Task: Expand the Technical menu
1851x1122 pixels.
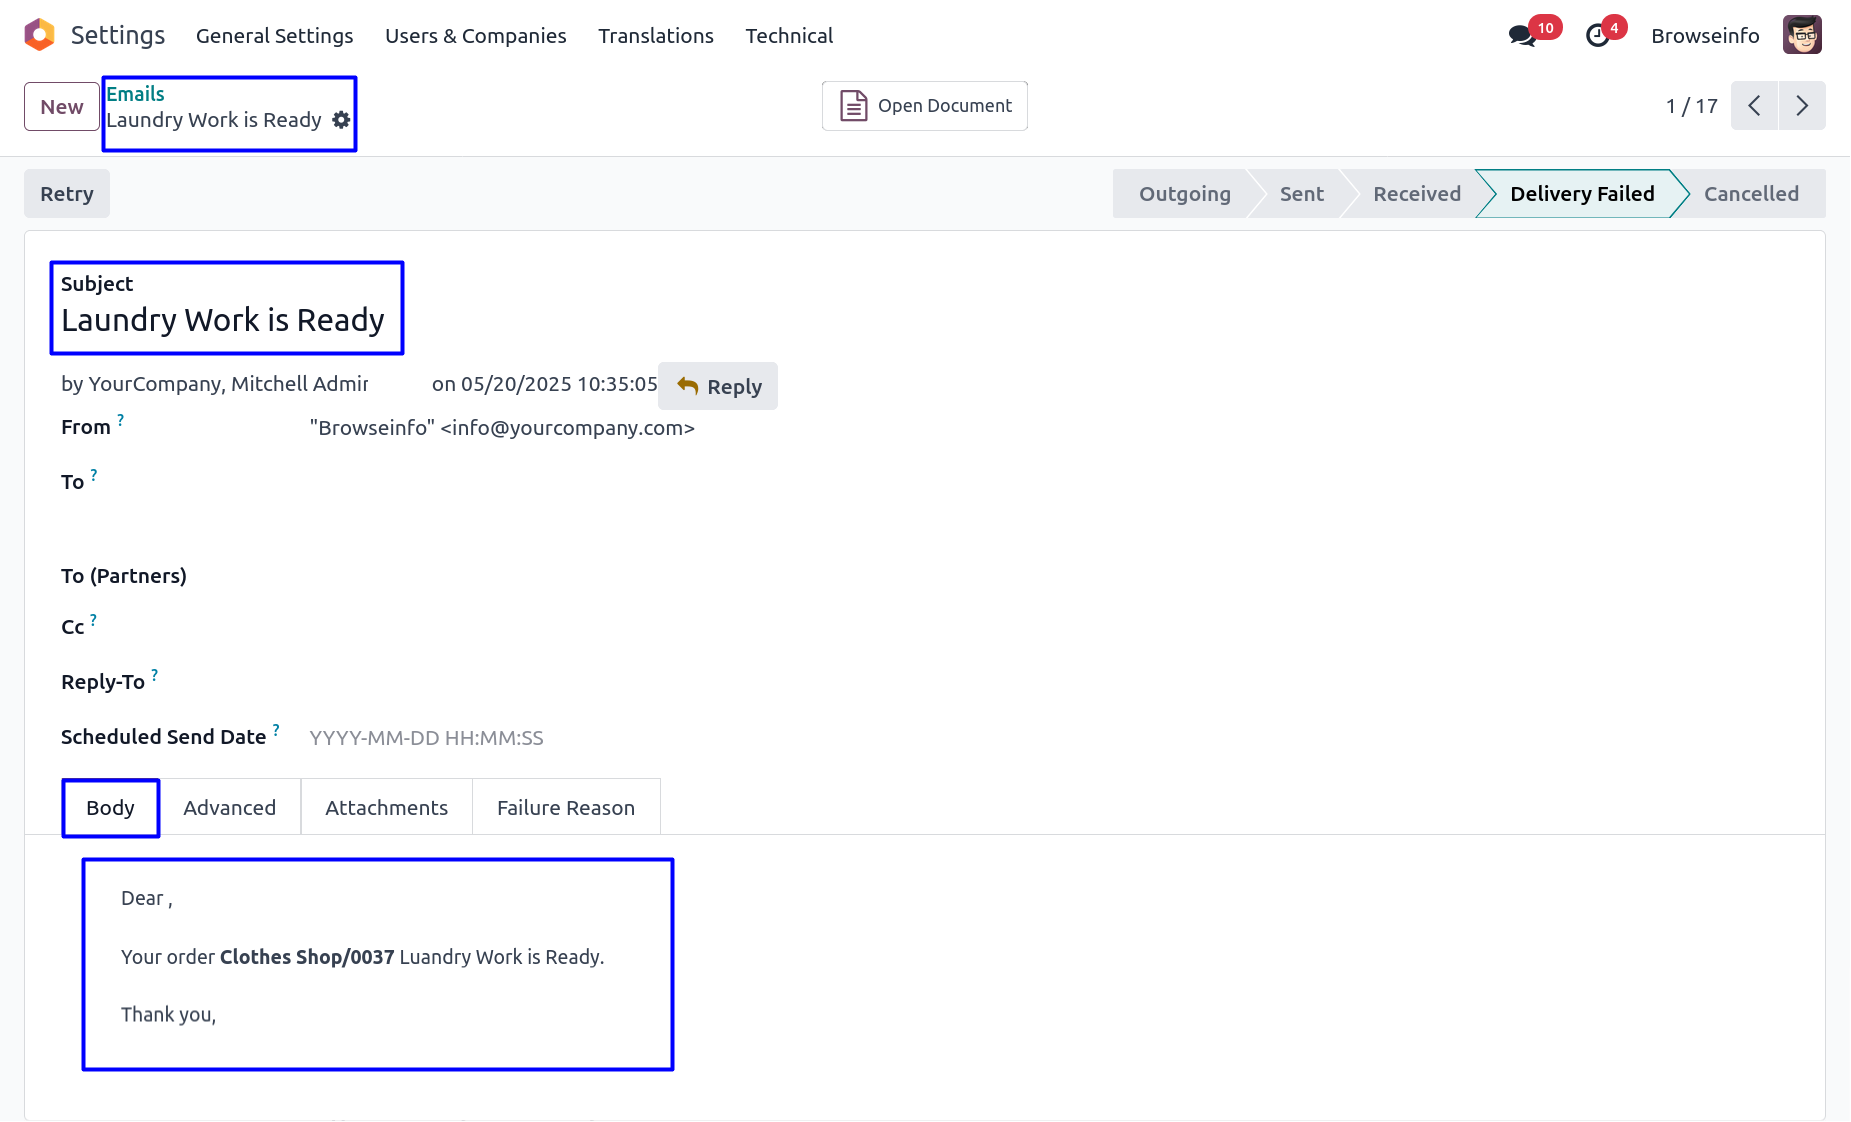Action: coord(788,36)
